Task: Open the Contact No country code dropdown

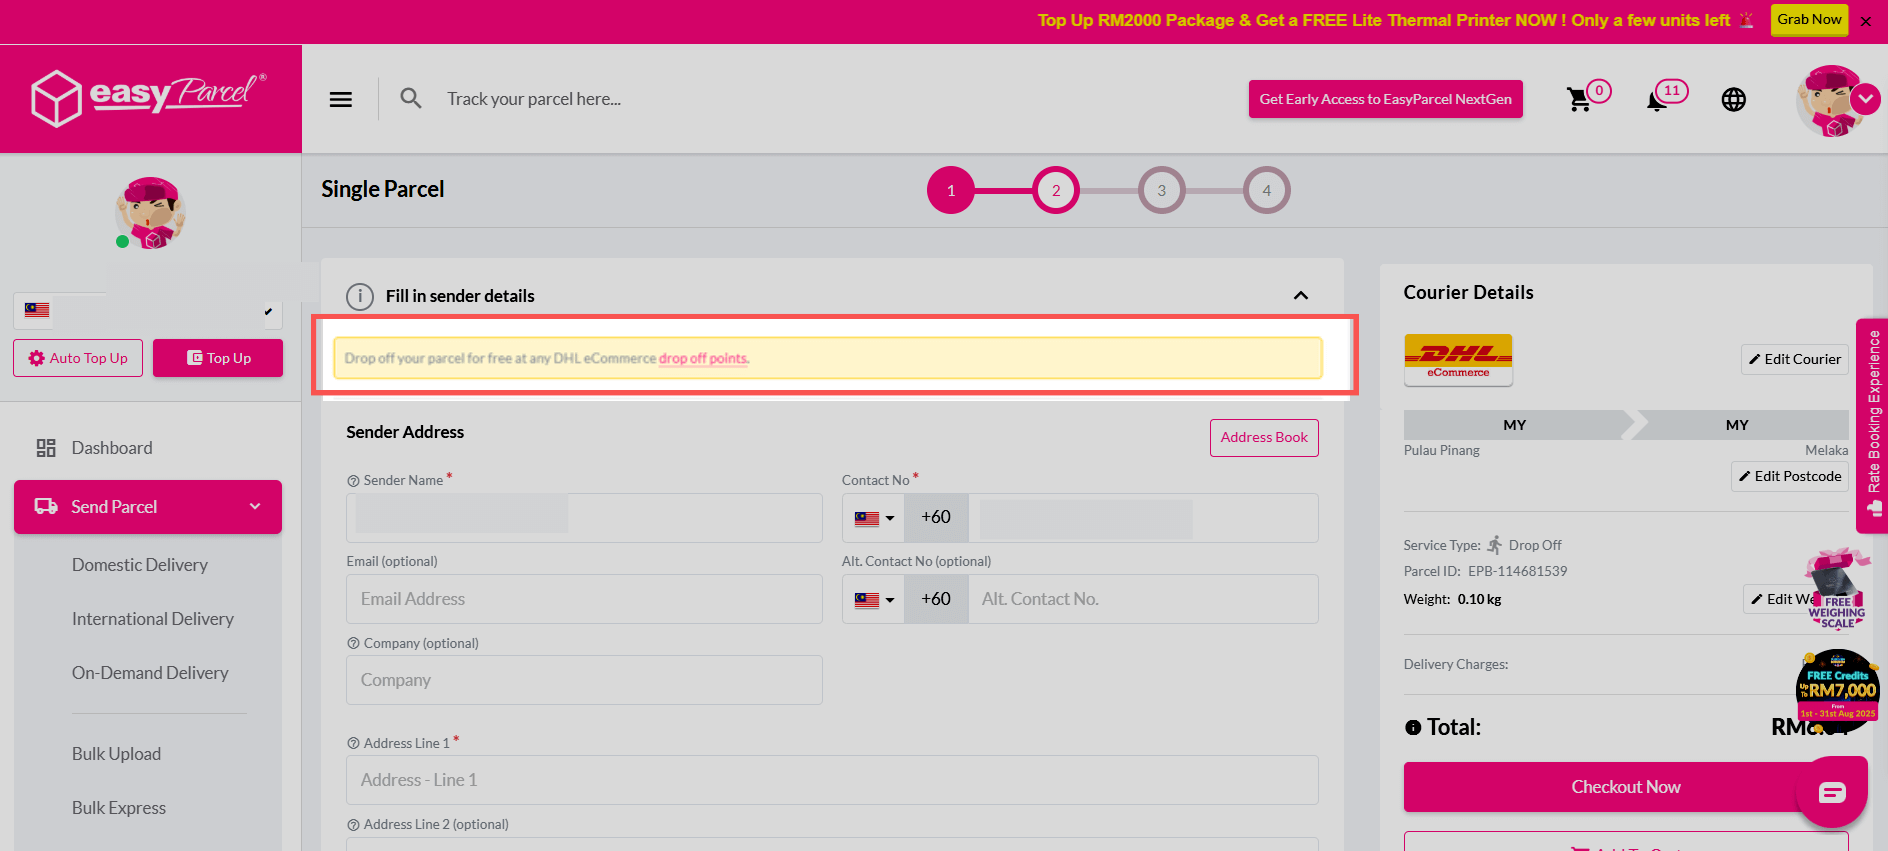Action: point(874,518)
